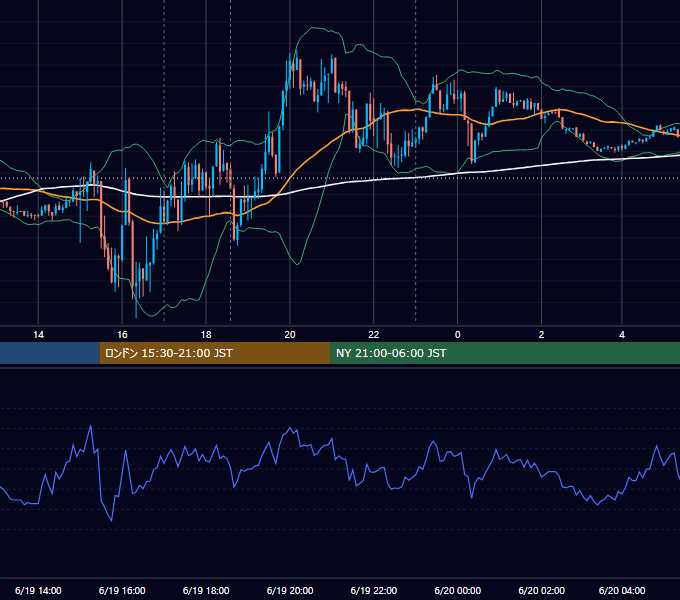
Task: Click the 6/19 18:00 date label
Action: pos(206,590)
